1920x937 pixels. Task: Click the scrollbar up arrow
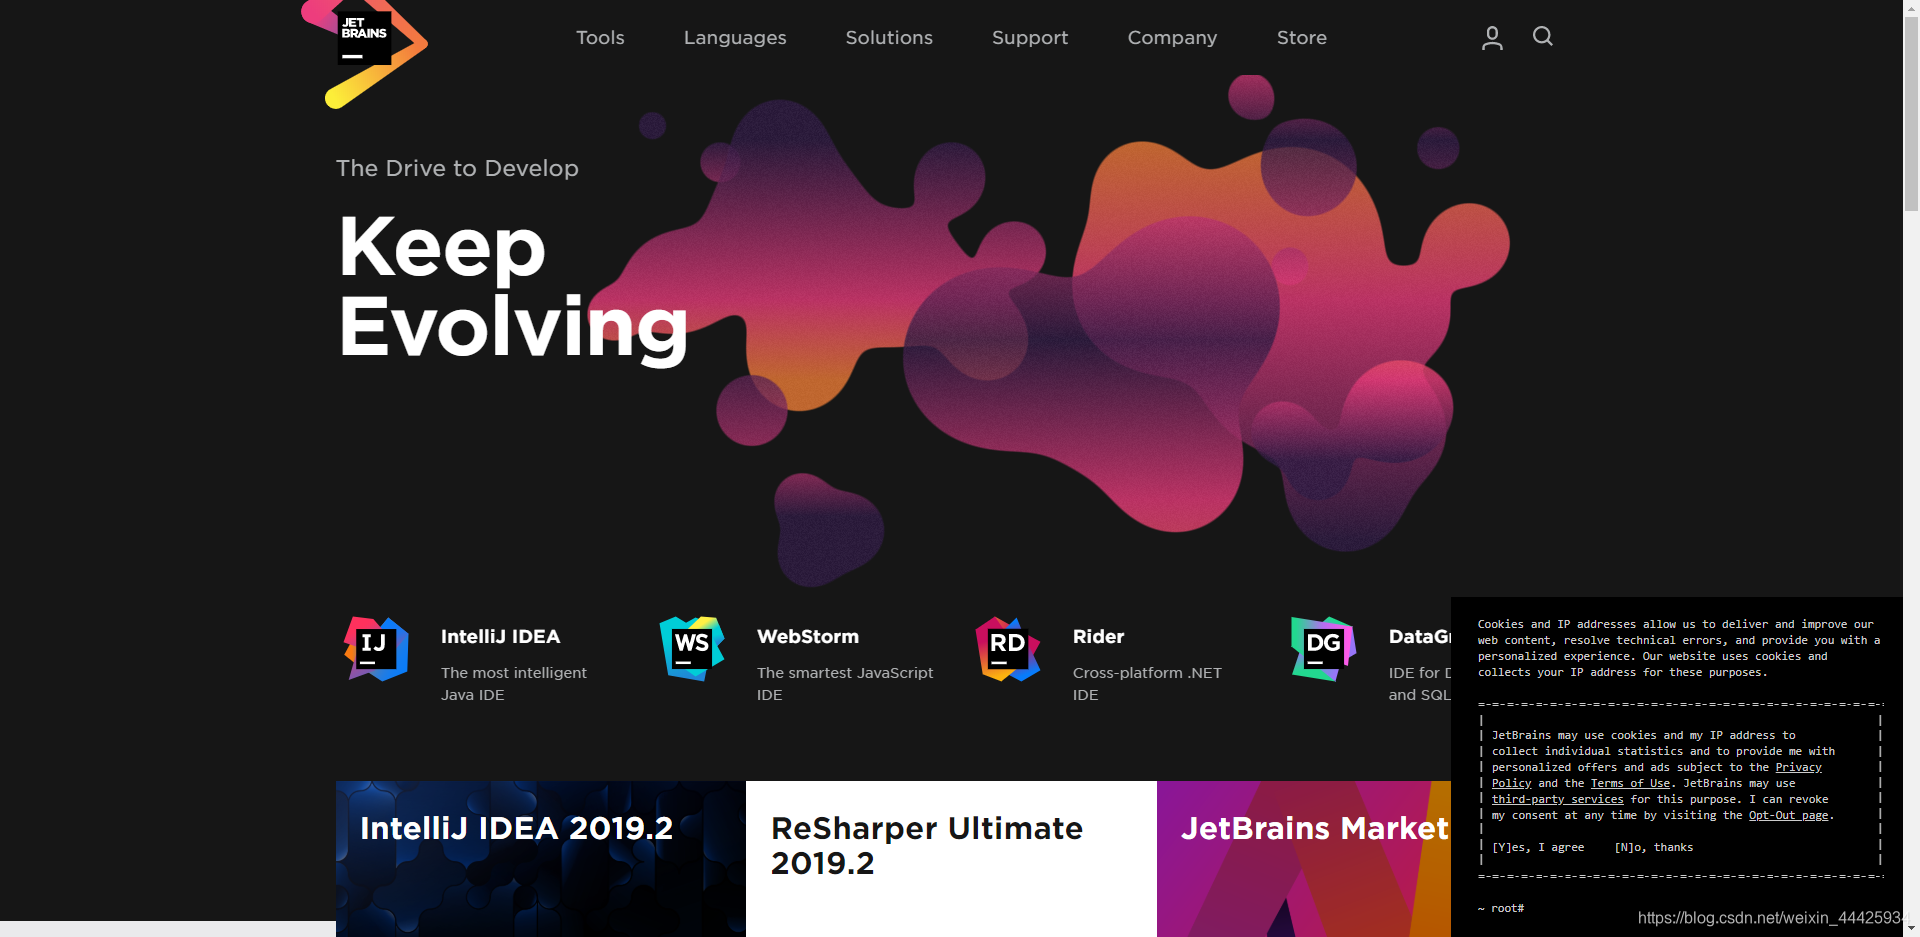[x=1911, y=8]
